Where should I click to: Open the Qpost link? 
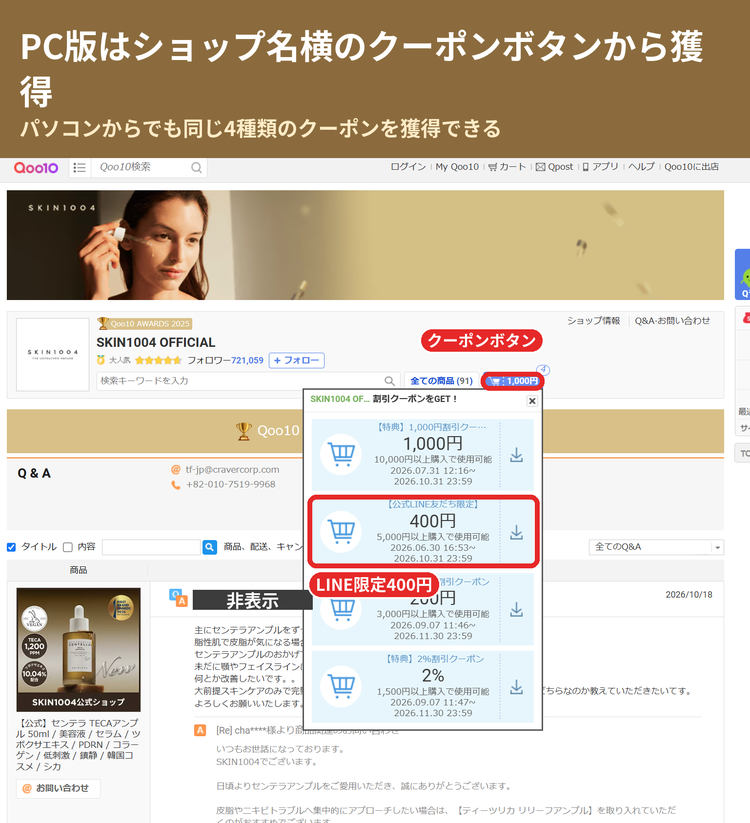[554, 166]
